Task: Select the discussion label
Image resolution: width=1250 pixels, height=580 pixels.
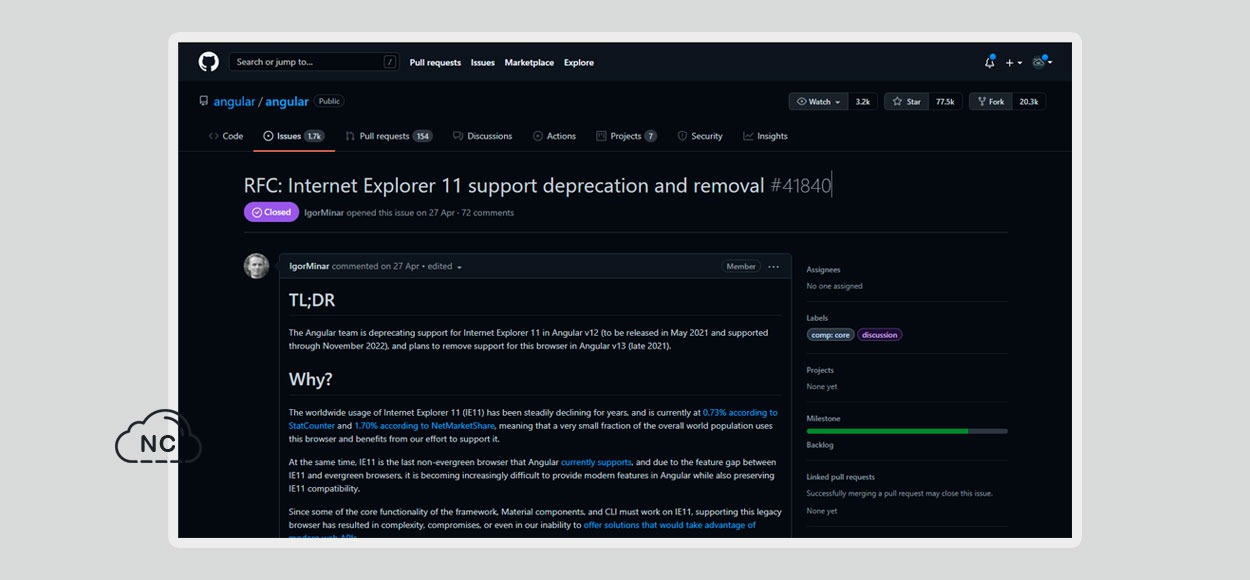Action: [x=880, y=335]
